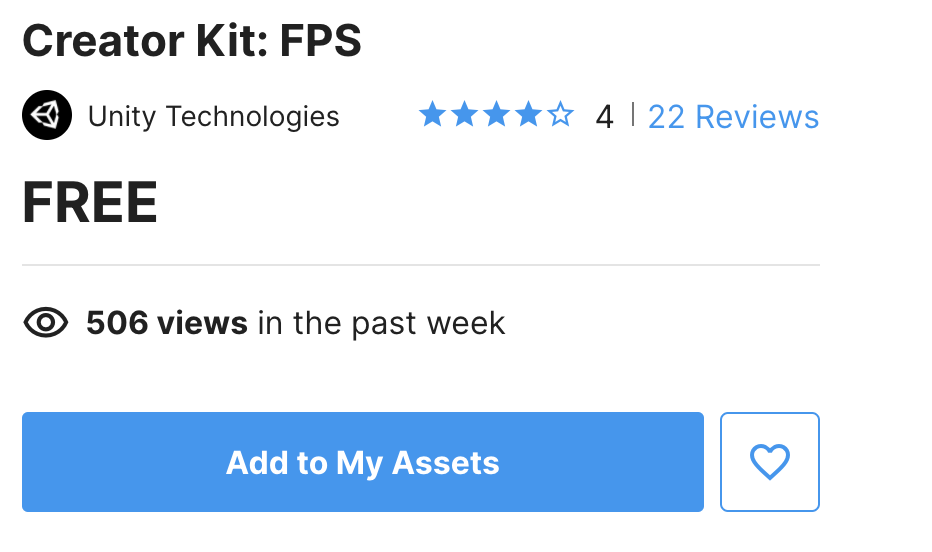Open the 22 Reviews link

(x=733, y=117)
